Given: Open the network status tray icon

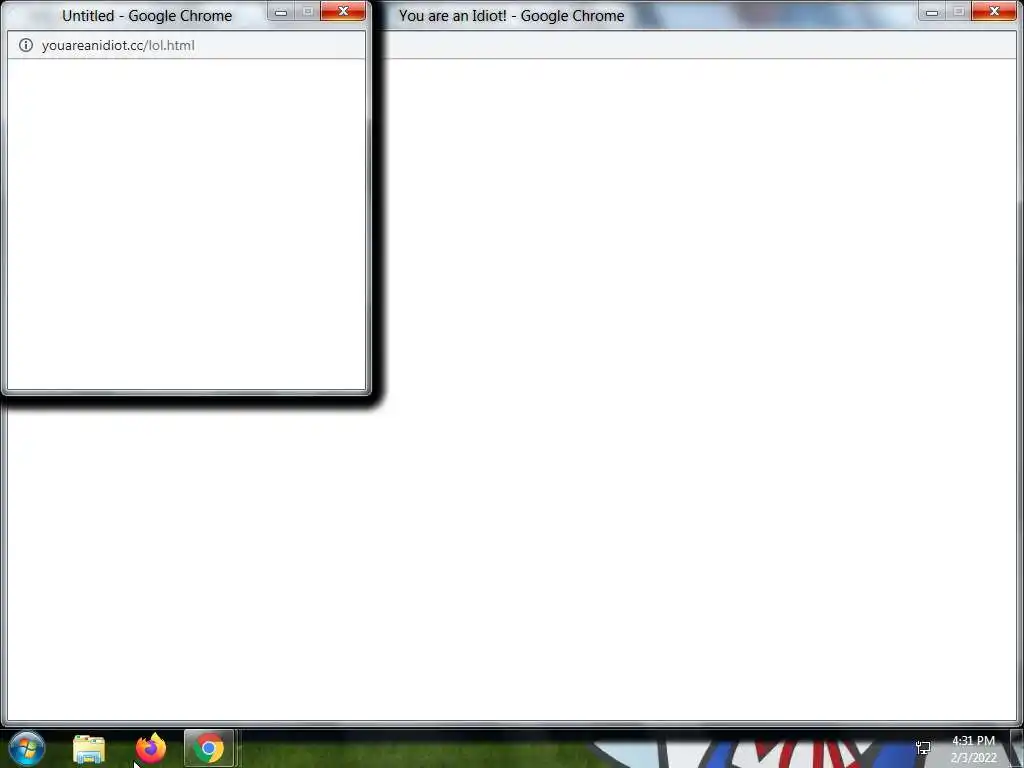Looking at the screenshot, I should click(x=923, y=748).
